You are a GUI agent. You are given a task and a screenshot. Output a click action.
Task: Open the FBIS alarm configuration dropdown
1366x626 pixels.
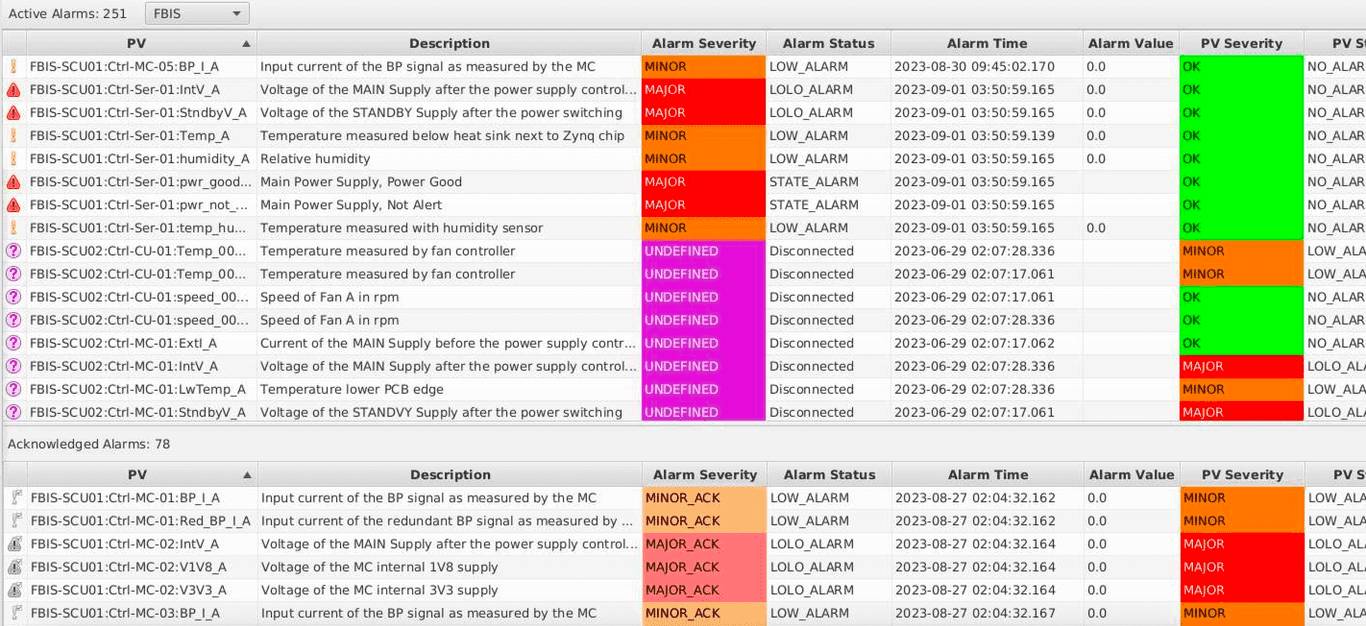pos(197,14)
